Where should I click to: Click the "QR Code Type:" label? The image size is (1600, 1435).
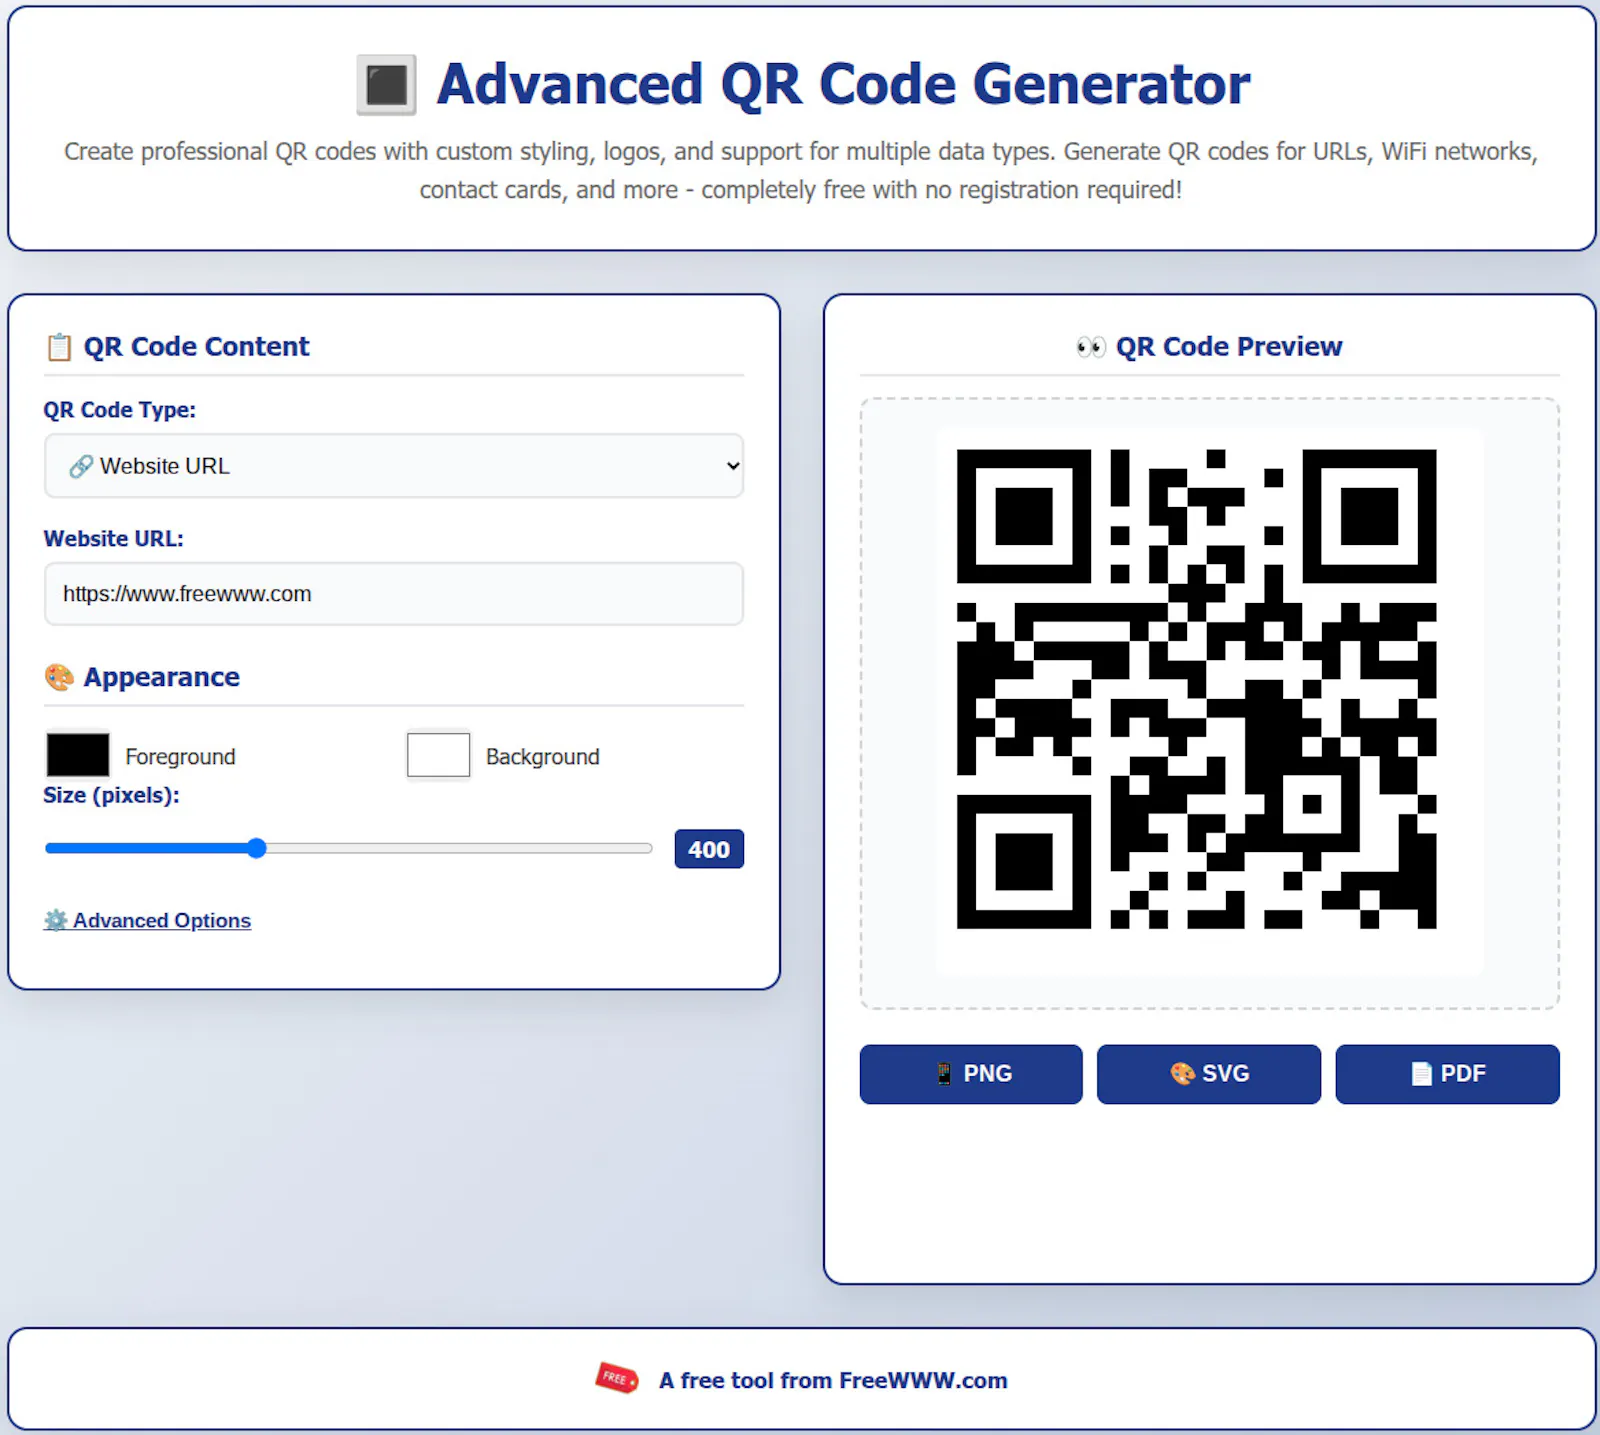119,410
